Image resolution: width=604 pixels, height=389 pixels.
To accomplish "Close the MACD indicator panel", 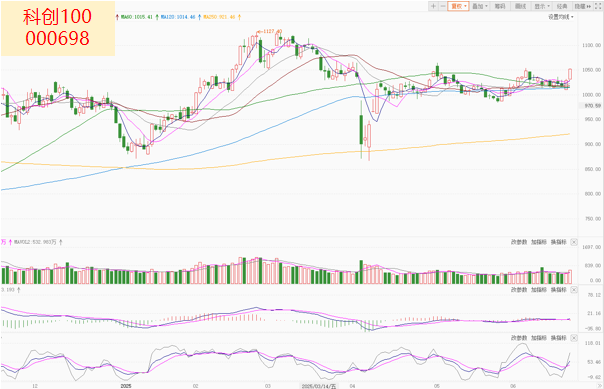I will (x=574, y=290).
